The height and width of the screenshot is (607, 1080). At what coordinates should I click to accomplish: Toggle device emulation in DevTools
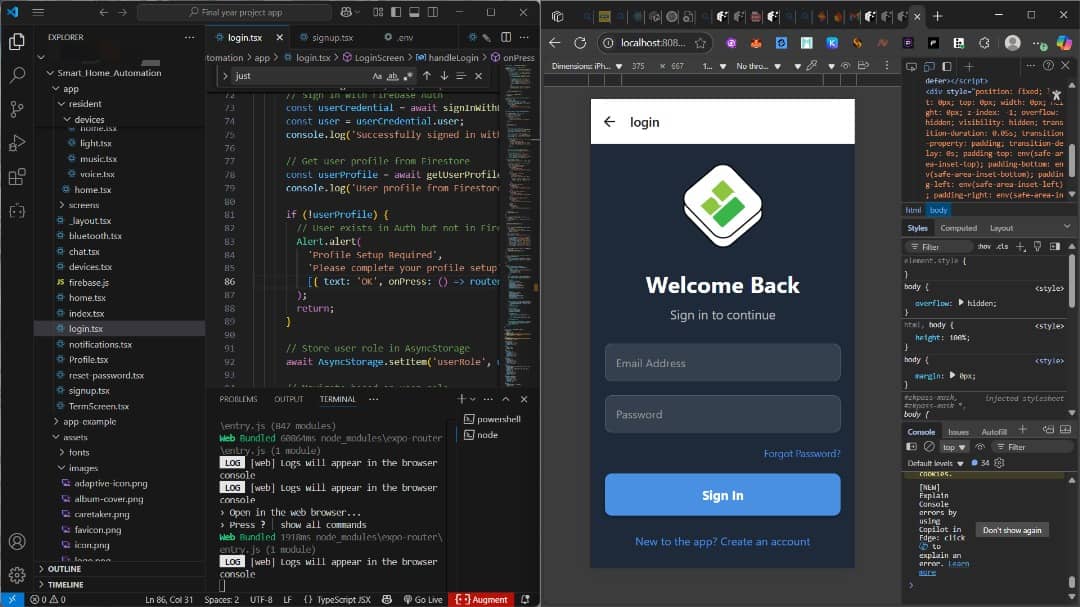(929, 66)
